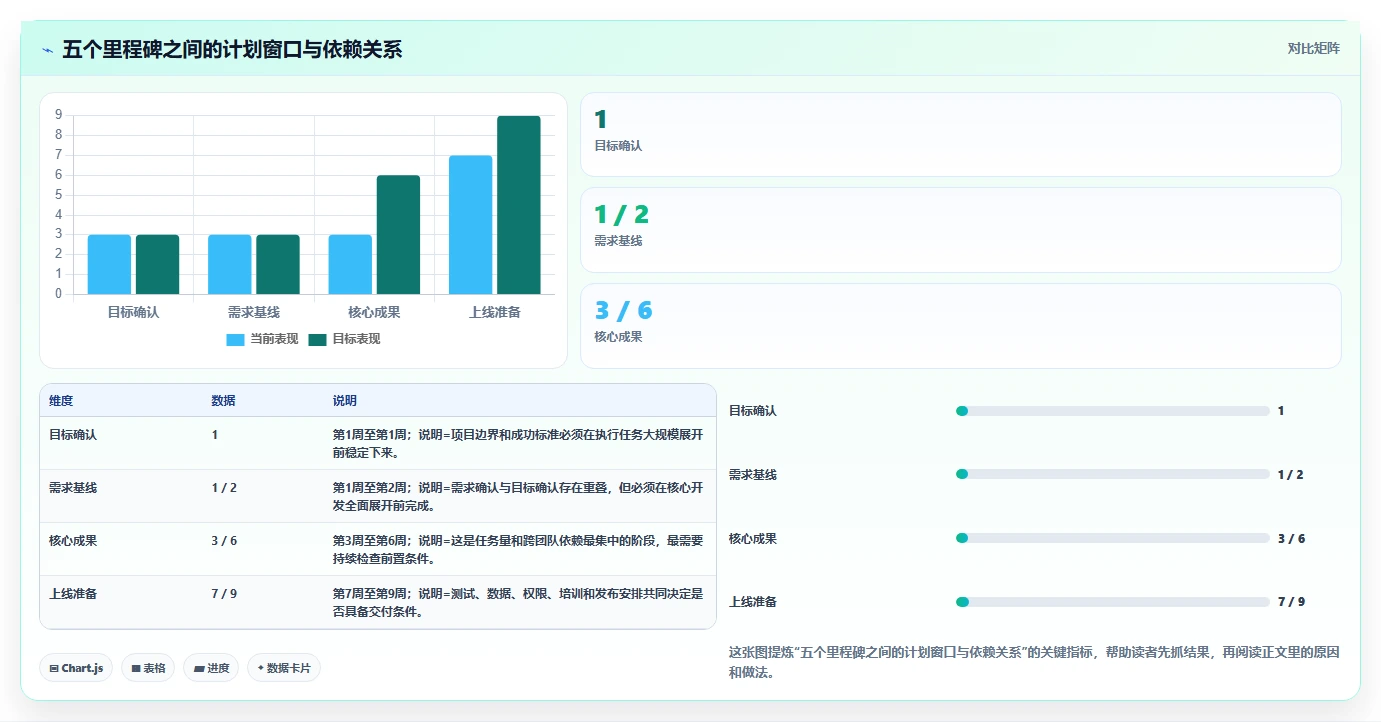This screenshot has height=722, width=1381.
Task: Click the 表格 chip icon
Action: [136, 668]
